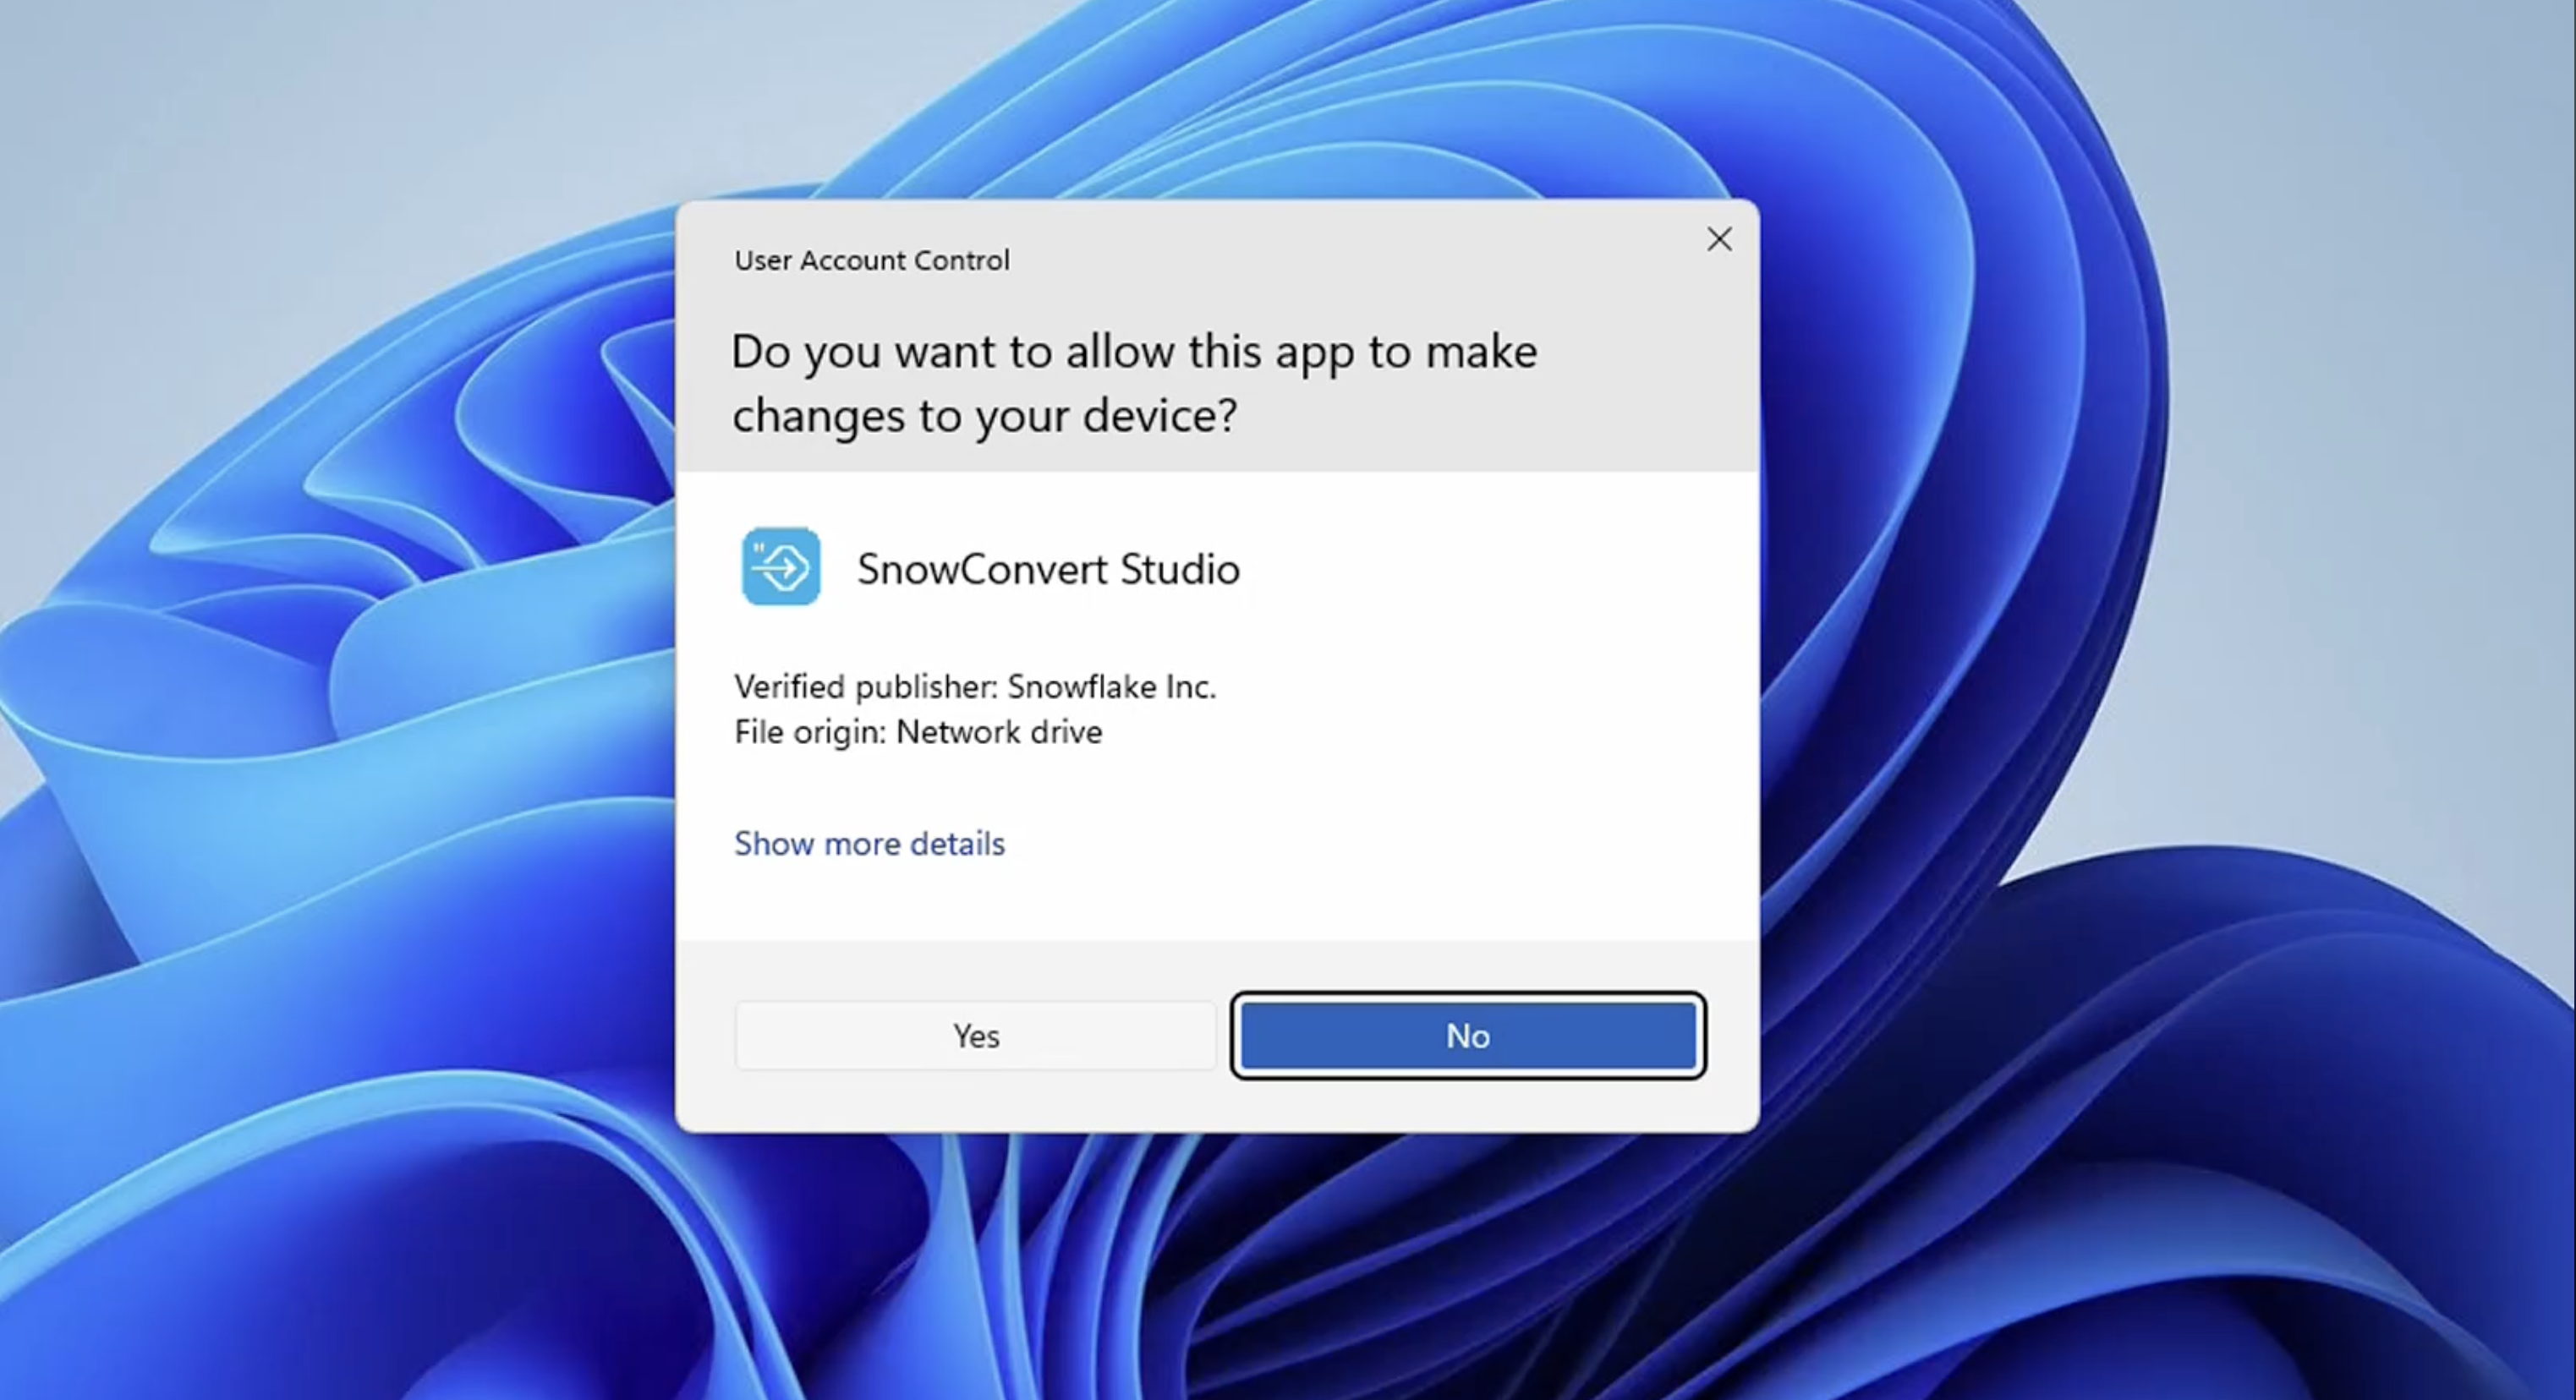Click the Verified publisher: Snowflake Inc. line
This screenshot has width=2576, height=1400.
pyautogui.click(x=975, y=687)
